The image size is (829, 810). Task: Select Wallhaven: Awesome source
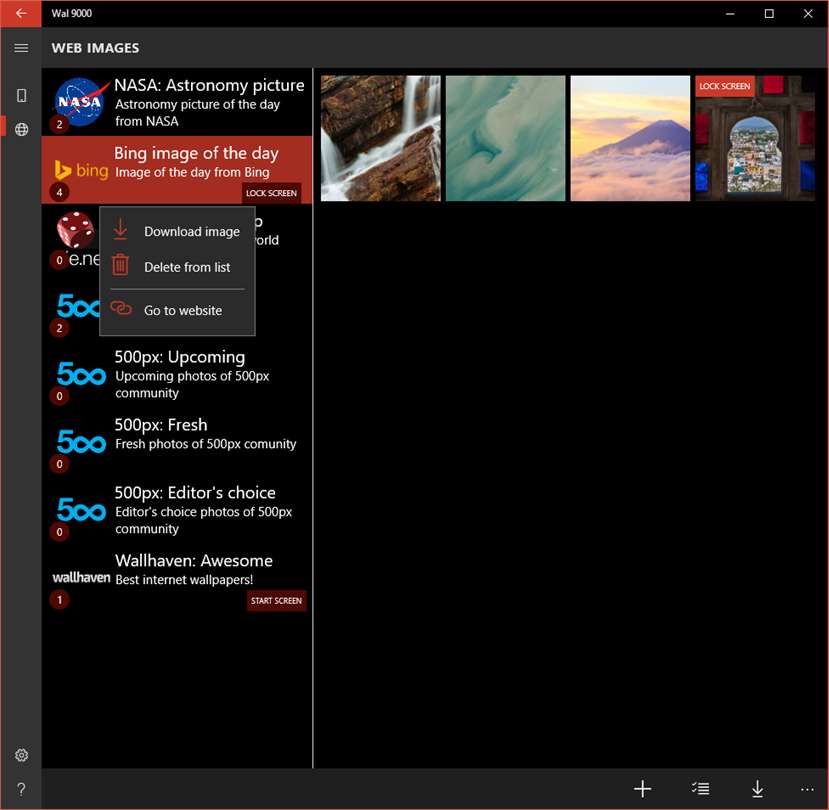pyautogui.click(x=177, y=578)
